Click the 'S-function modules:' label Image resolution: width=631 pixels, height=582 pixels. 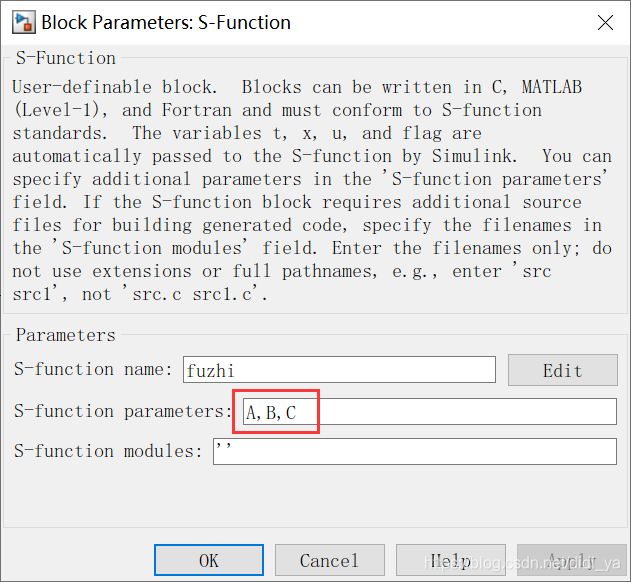[108, 451]
